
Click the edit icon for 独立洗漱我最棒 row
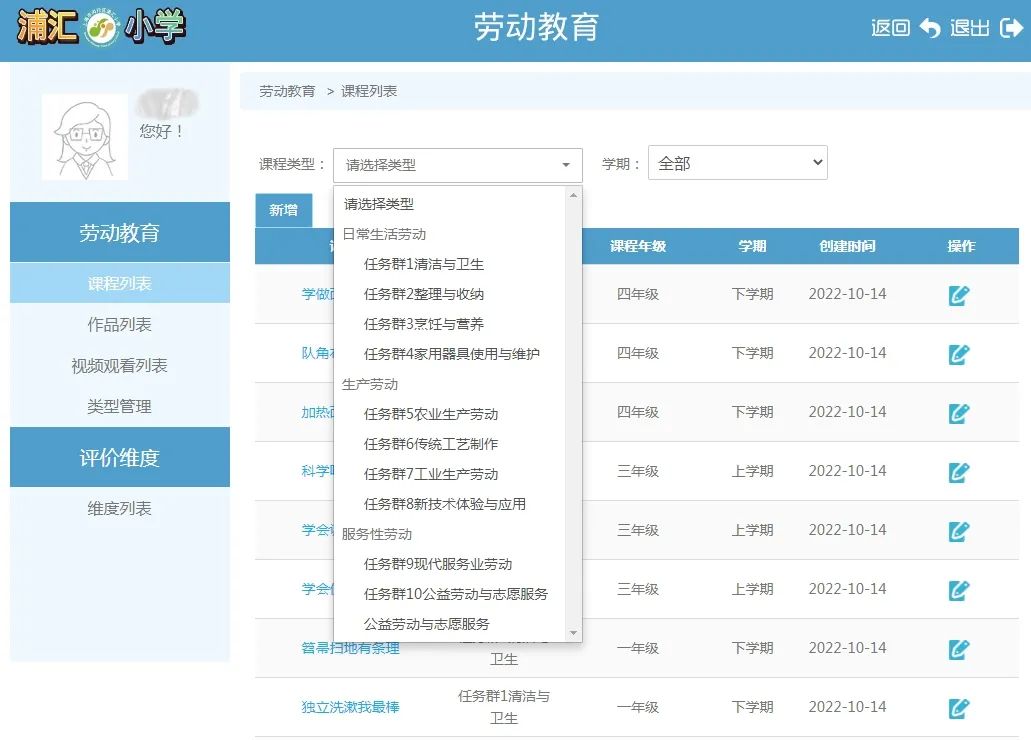pos(959,708)
